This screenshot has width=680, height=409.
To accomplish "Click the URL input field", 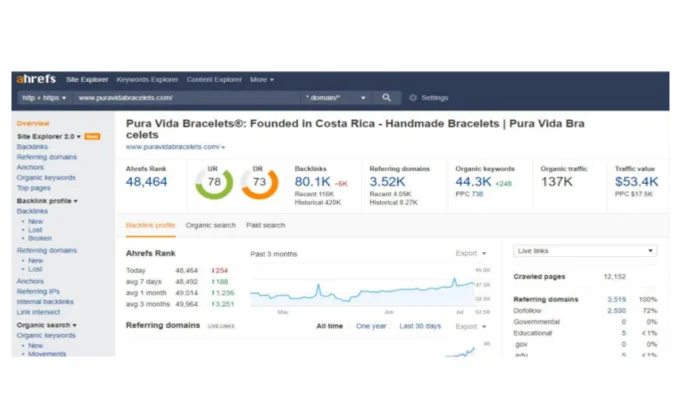I will coord(186,98).
